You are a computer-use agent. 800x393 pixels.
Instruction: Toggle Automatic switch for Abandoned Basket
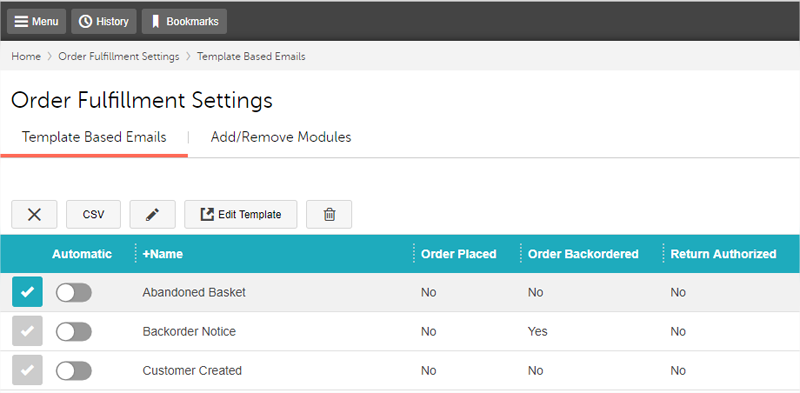(x=73, y=293)
